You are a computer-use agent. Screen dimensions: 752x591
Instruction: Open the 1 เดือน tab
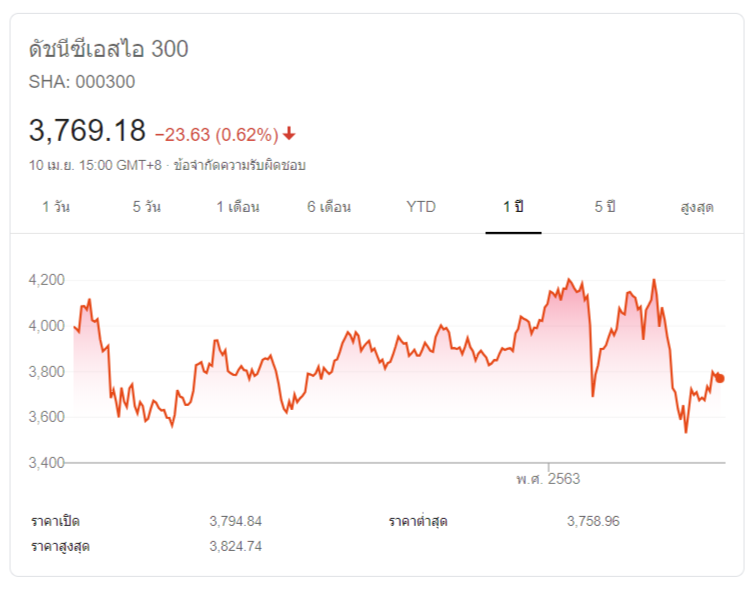pyautogui.click(x=238, y=207)
